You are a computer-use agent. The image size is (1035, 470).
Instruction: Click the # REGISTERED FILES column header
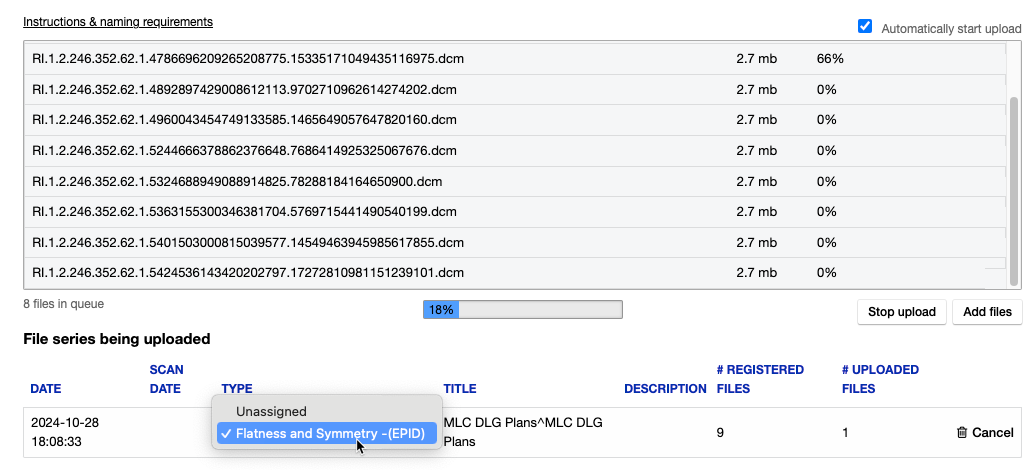(760, 379)
